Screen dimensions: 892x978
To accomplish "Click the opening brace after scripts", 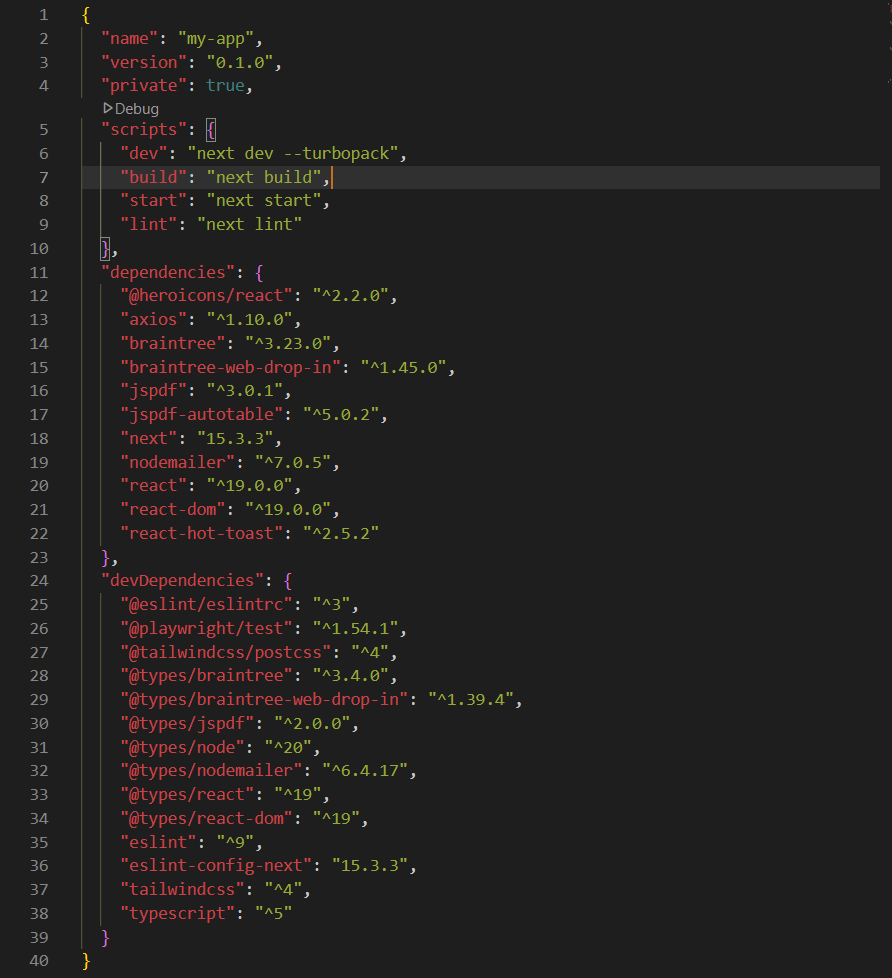I will (x=211, y=130).
